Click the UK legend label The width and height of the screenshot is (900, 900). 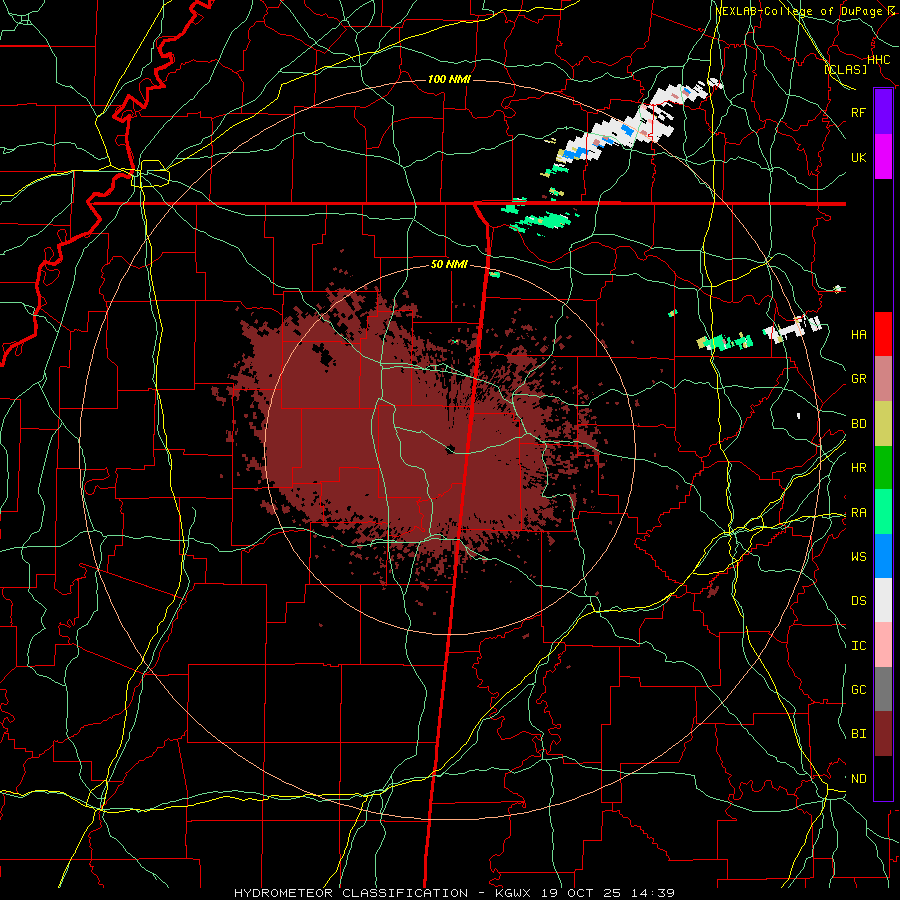859,157
